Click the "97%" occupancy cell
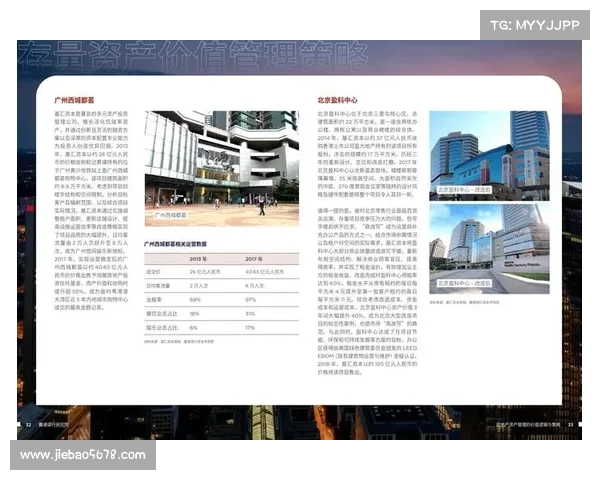The image size is (600, 480). coord(251,300)
